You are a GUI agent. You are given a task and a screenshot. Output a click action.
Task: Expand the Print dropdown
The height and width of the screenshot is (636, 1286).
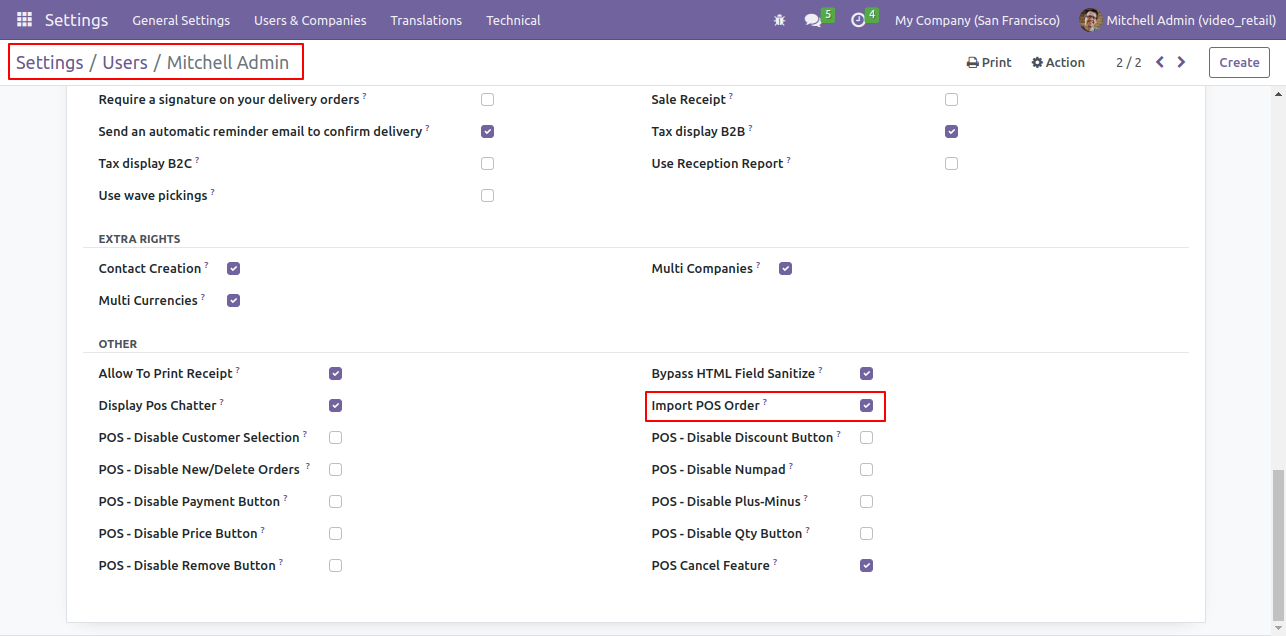(989, 62)
